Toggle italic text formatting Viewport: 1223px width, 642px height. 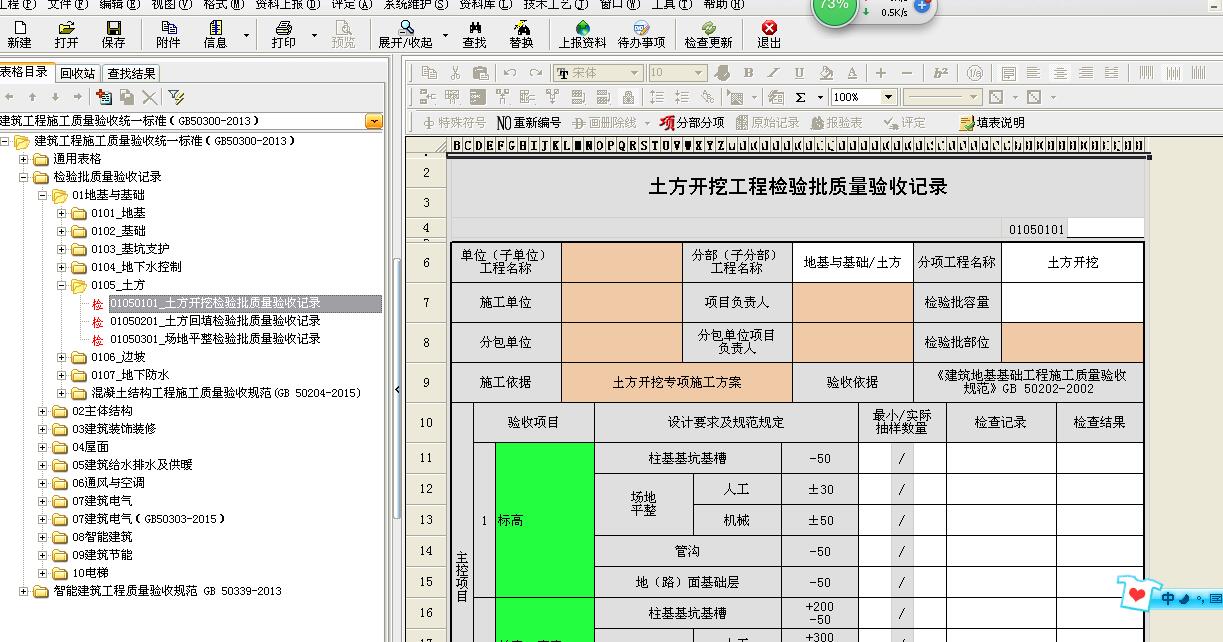point(773,73)
